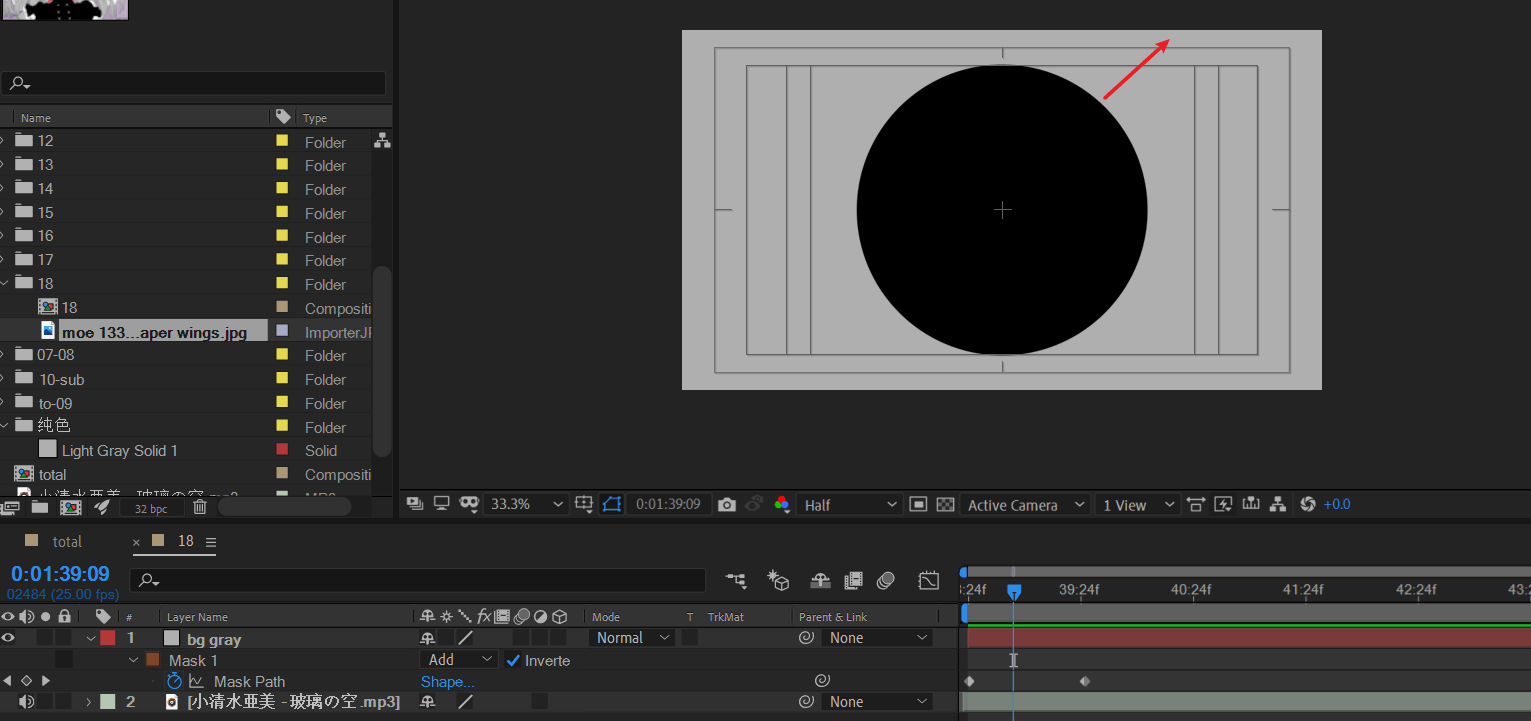This screenshot has height=721, width=1531.
Task: Select Light Gray Solid 1 item
Action: (119, 450)
